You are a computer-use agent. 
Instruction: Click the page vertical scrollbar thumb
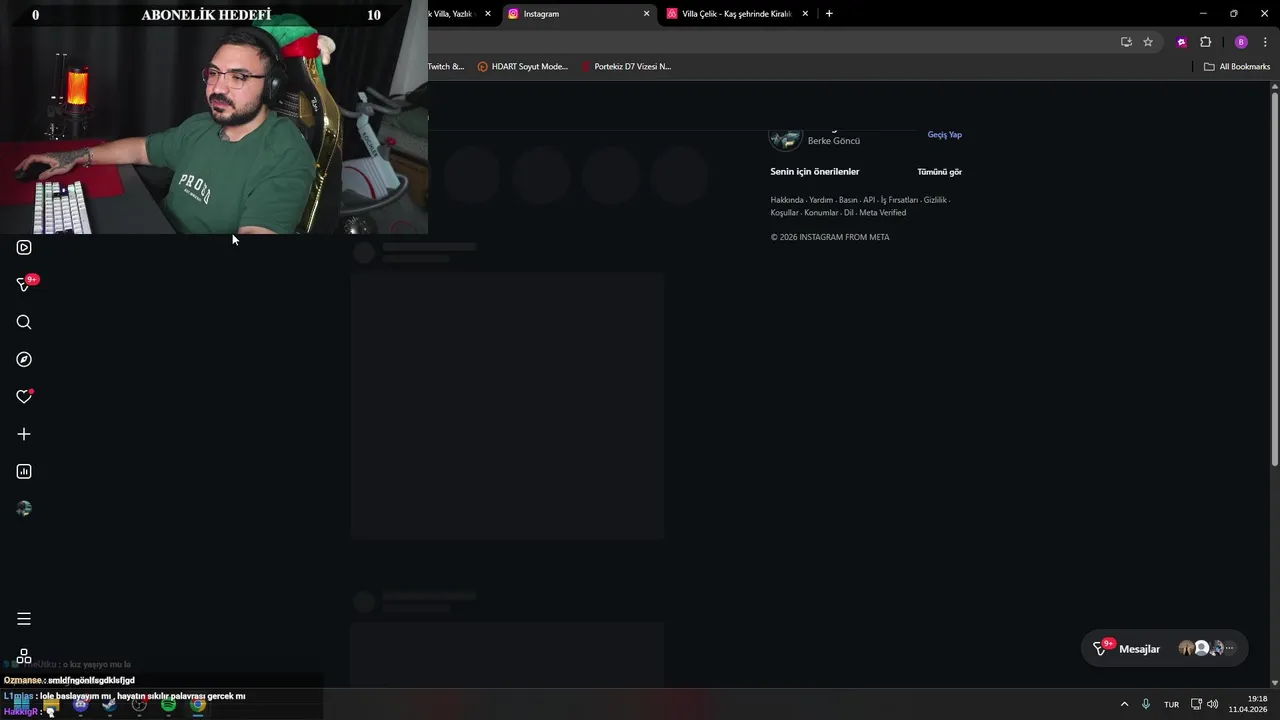point(1275,278)
